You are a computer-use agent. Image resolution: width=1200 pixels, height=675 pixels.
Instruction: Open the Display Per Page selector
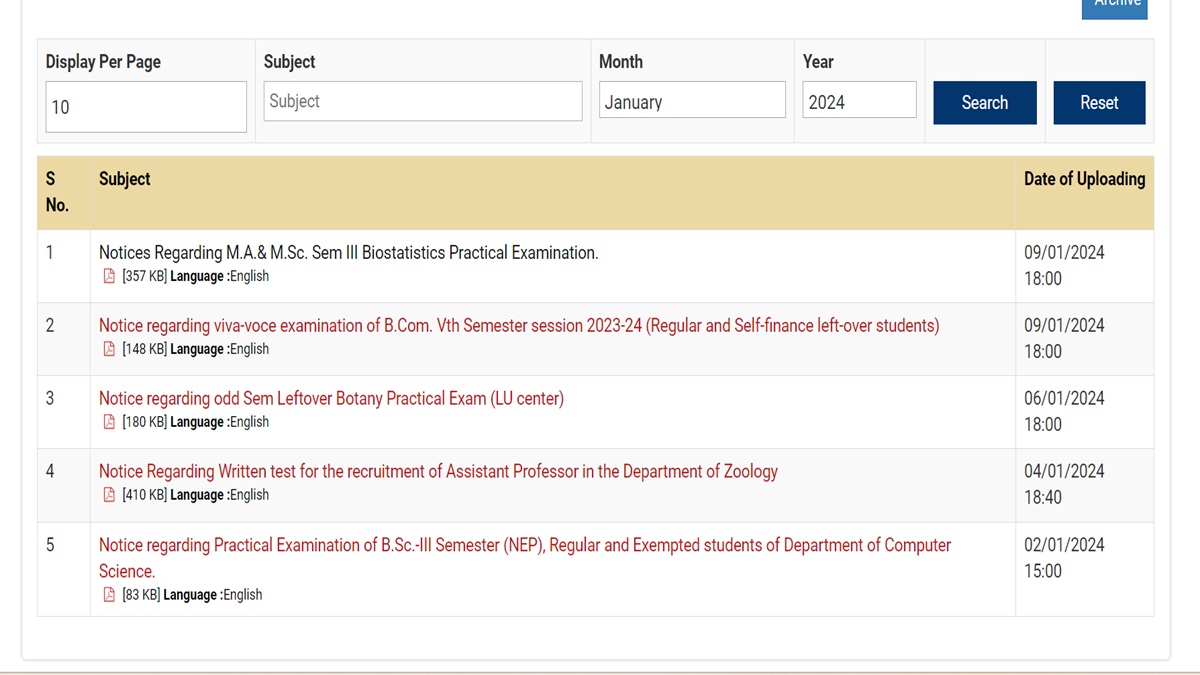pos(146,106)
